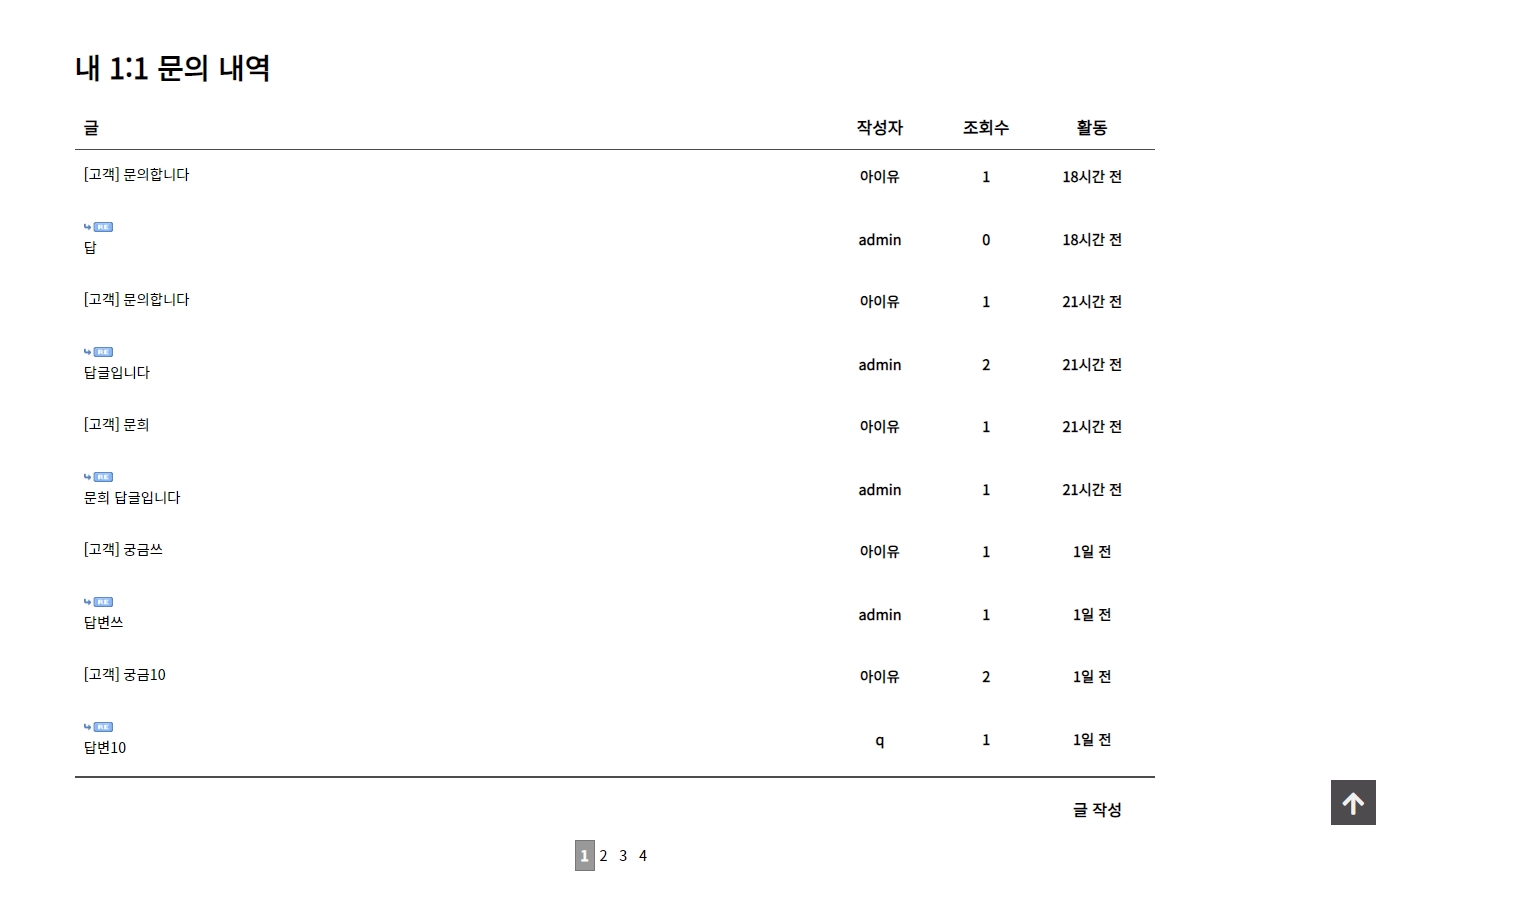Open the "[고객] 문희" inquiry post
Viewport: 1515px width, 914px height.
pos(113,423)
